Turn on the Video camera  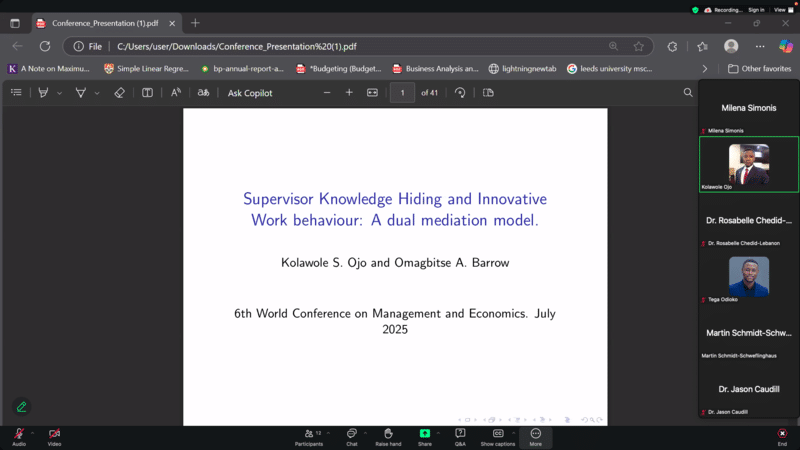tap(54, 436)
